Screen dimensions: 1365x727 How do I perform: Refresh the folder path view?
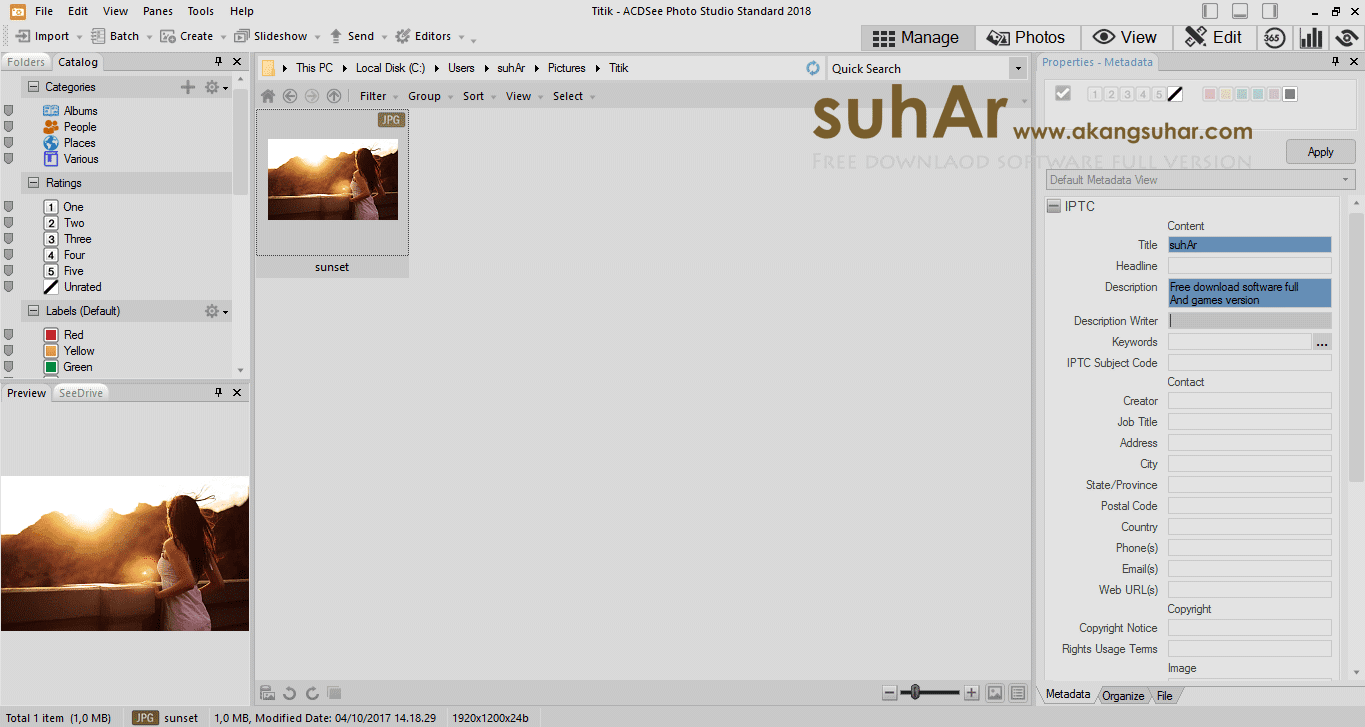pyautogui.click(x=813, y=68)
